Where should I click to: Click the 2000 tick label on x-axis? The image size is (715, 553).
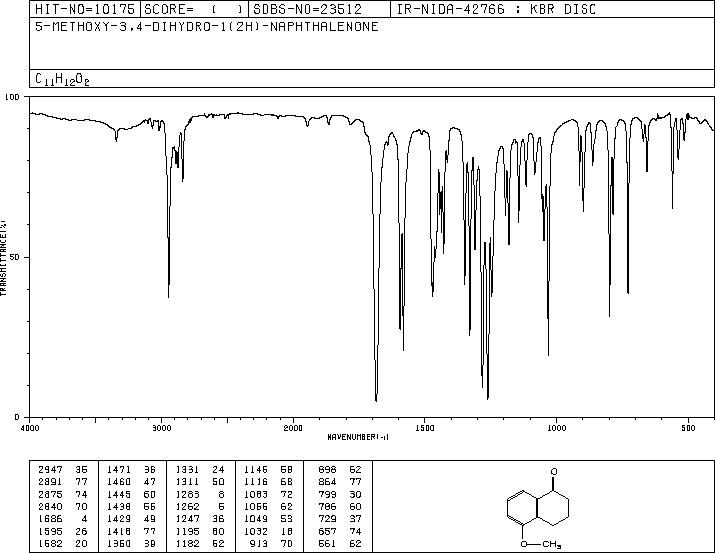[x=293, y=428]
